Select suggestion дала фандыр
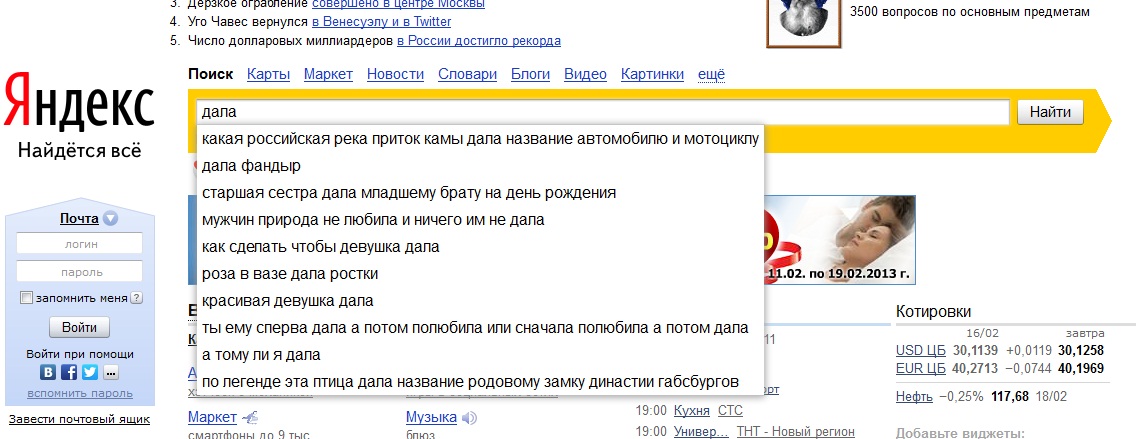 click(480, 166)
